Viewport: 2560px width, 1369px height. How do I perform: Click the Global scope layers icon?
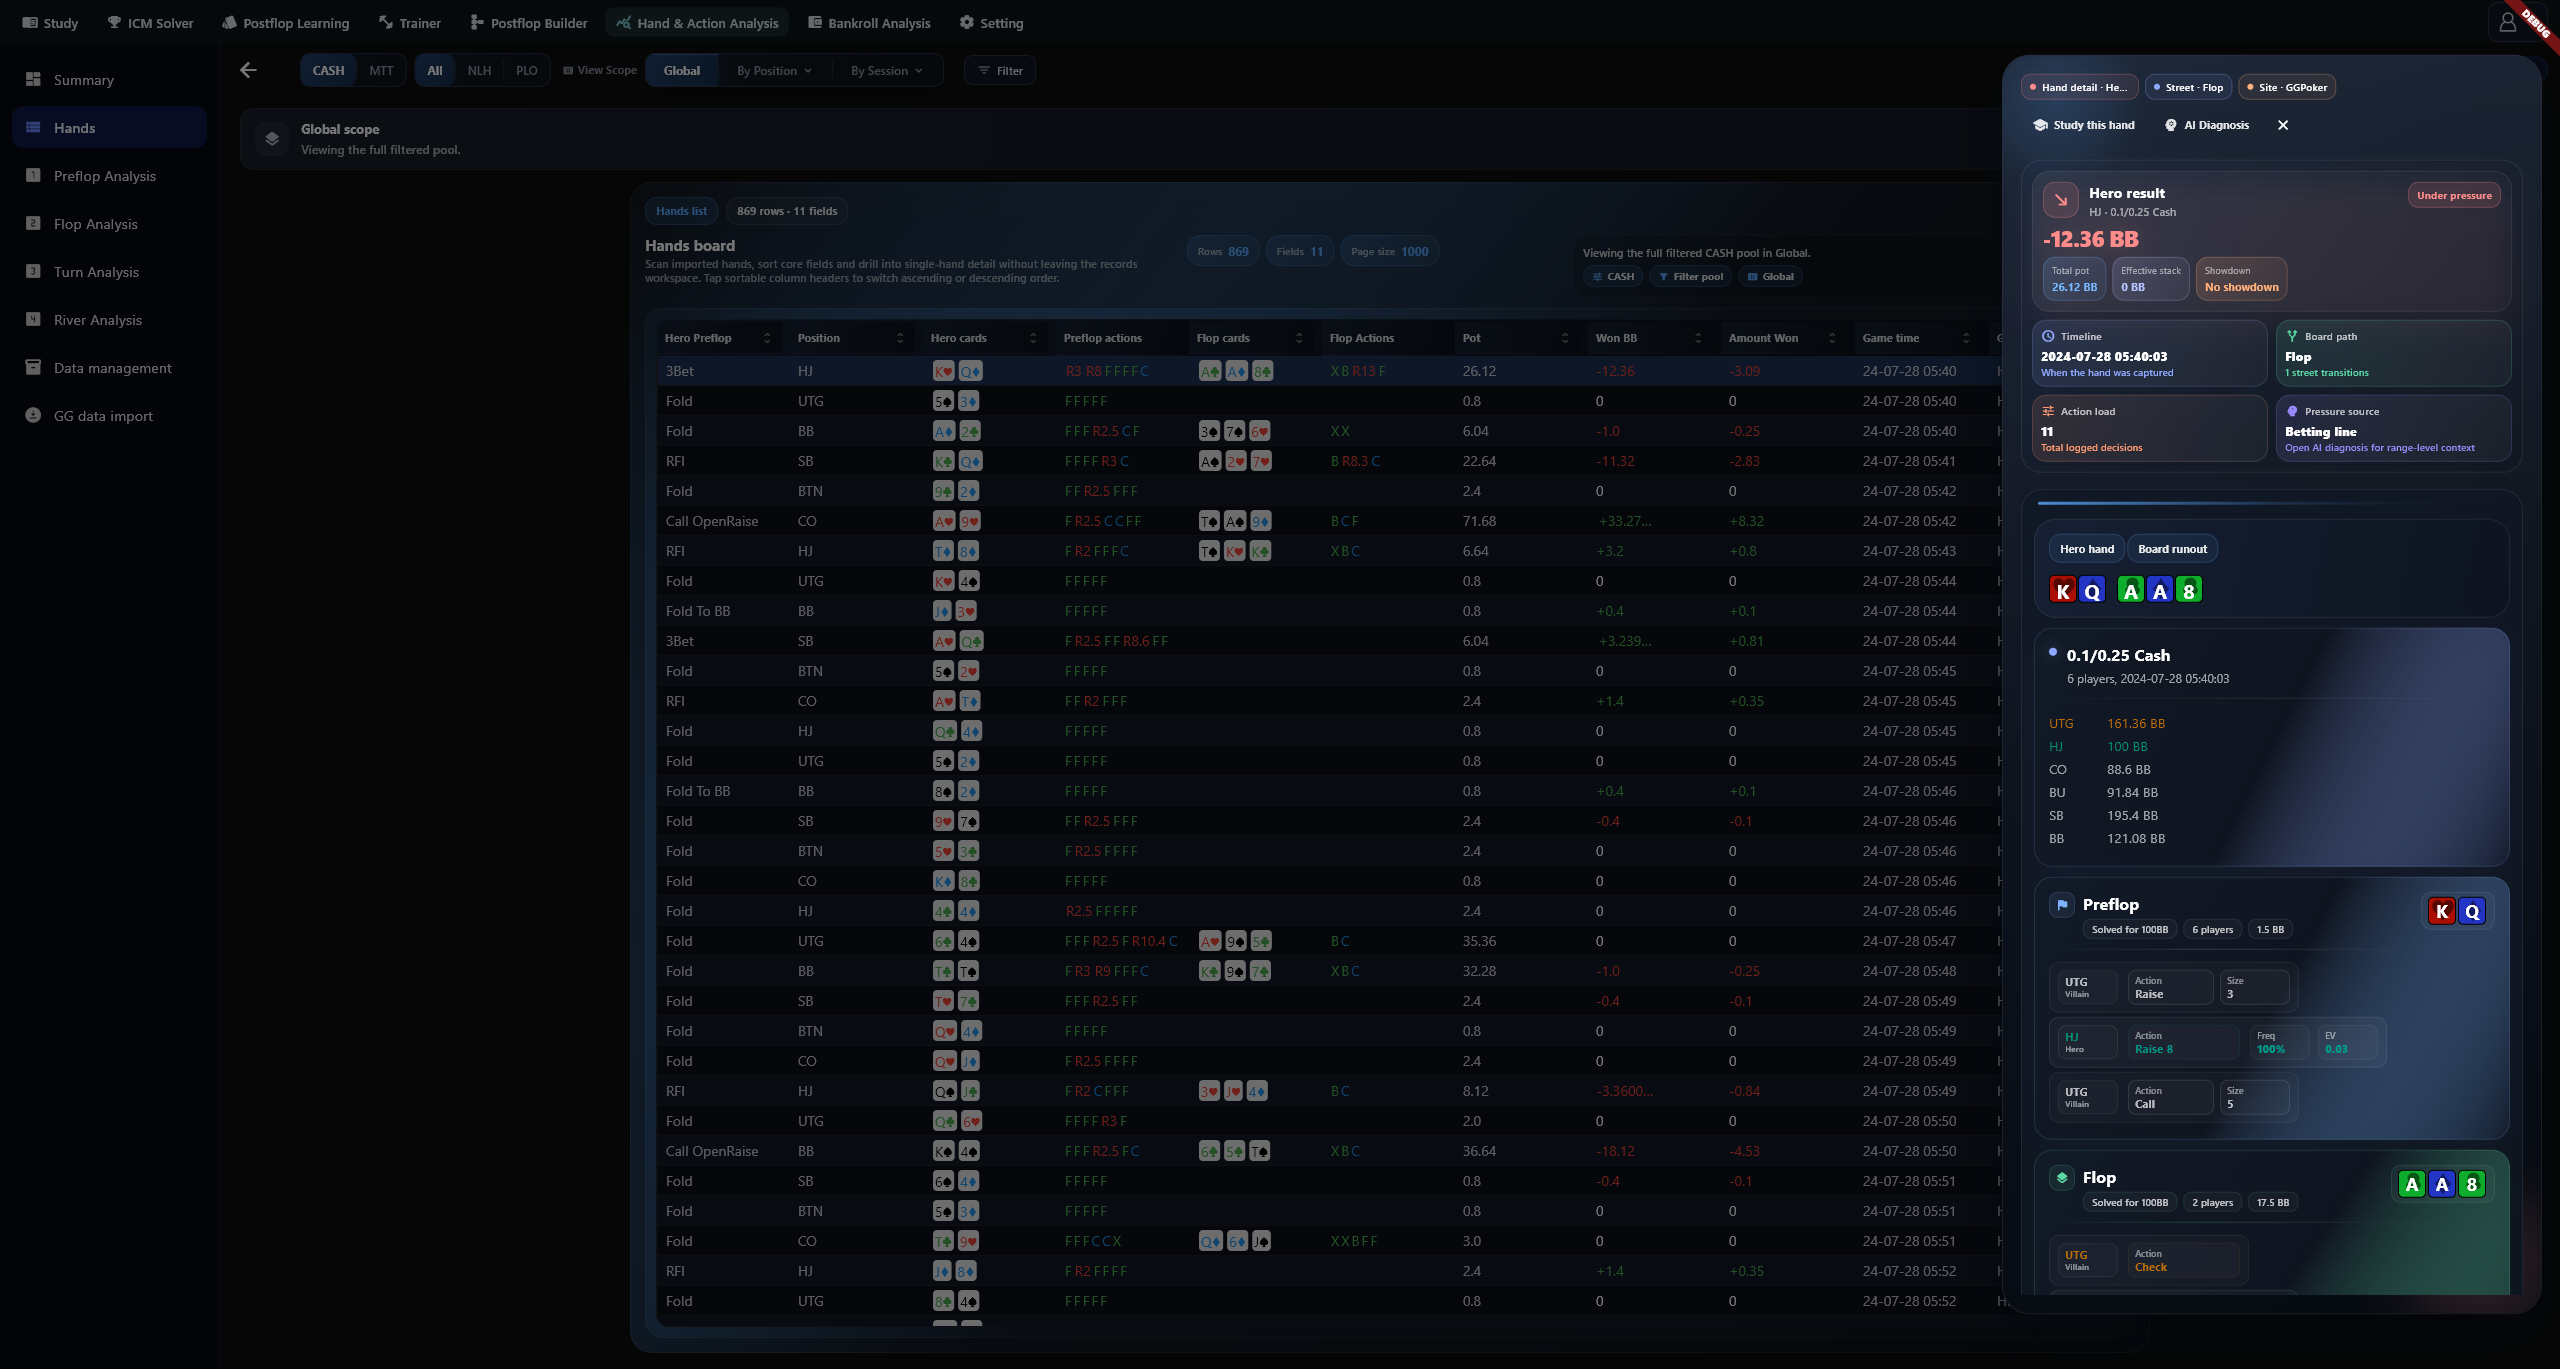point(271,139)
